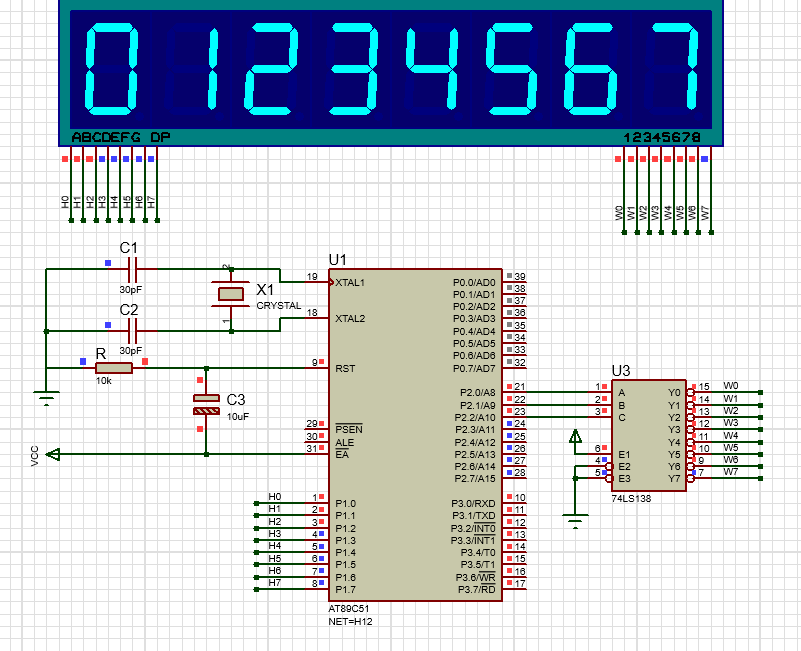
Task: Click the P3.0/RXD pin label
Action: (x=473, y=504)
